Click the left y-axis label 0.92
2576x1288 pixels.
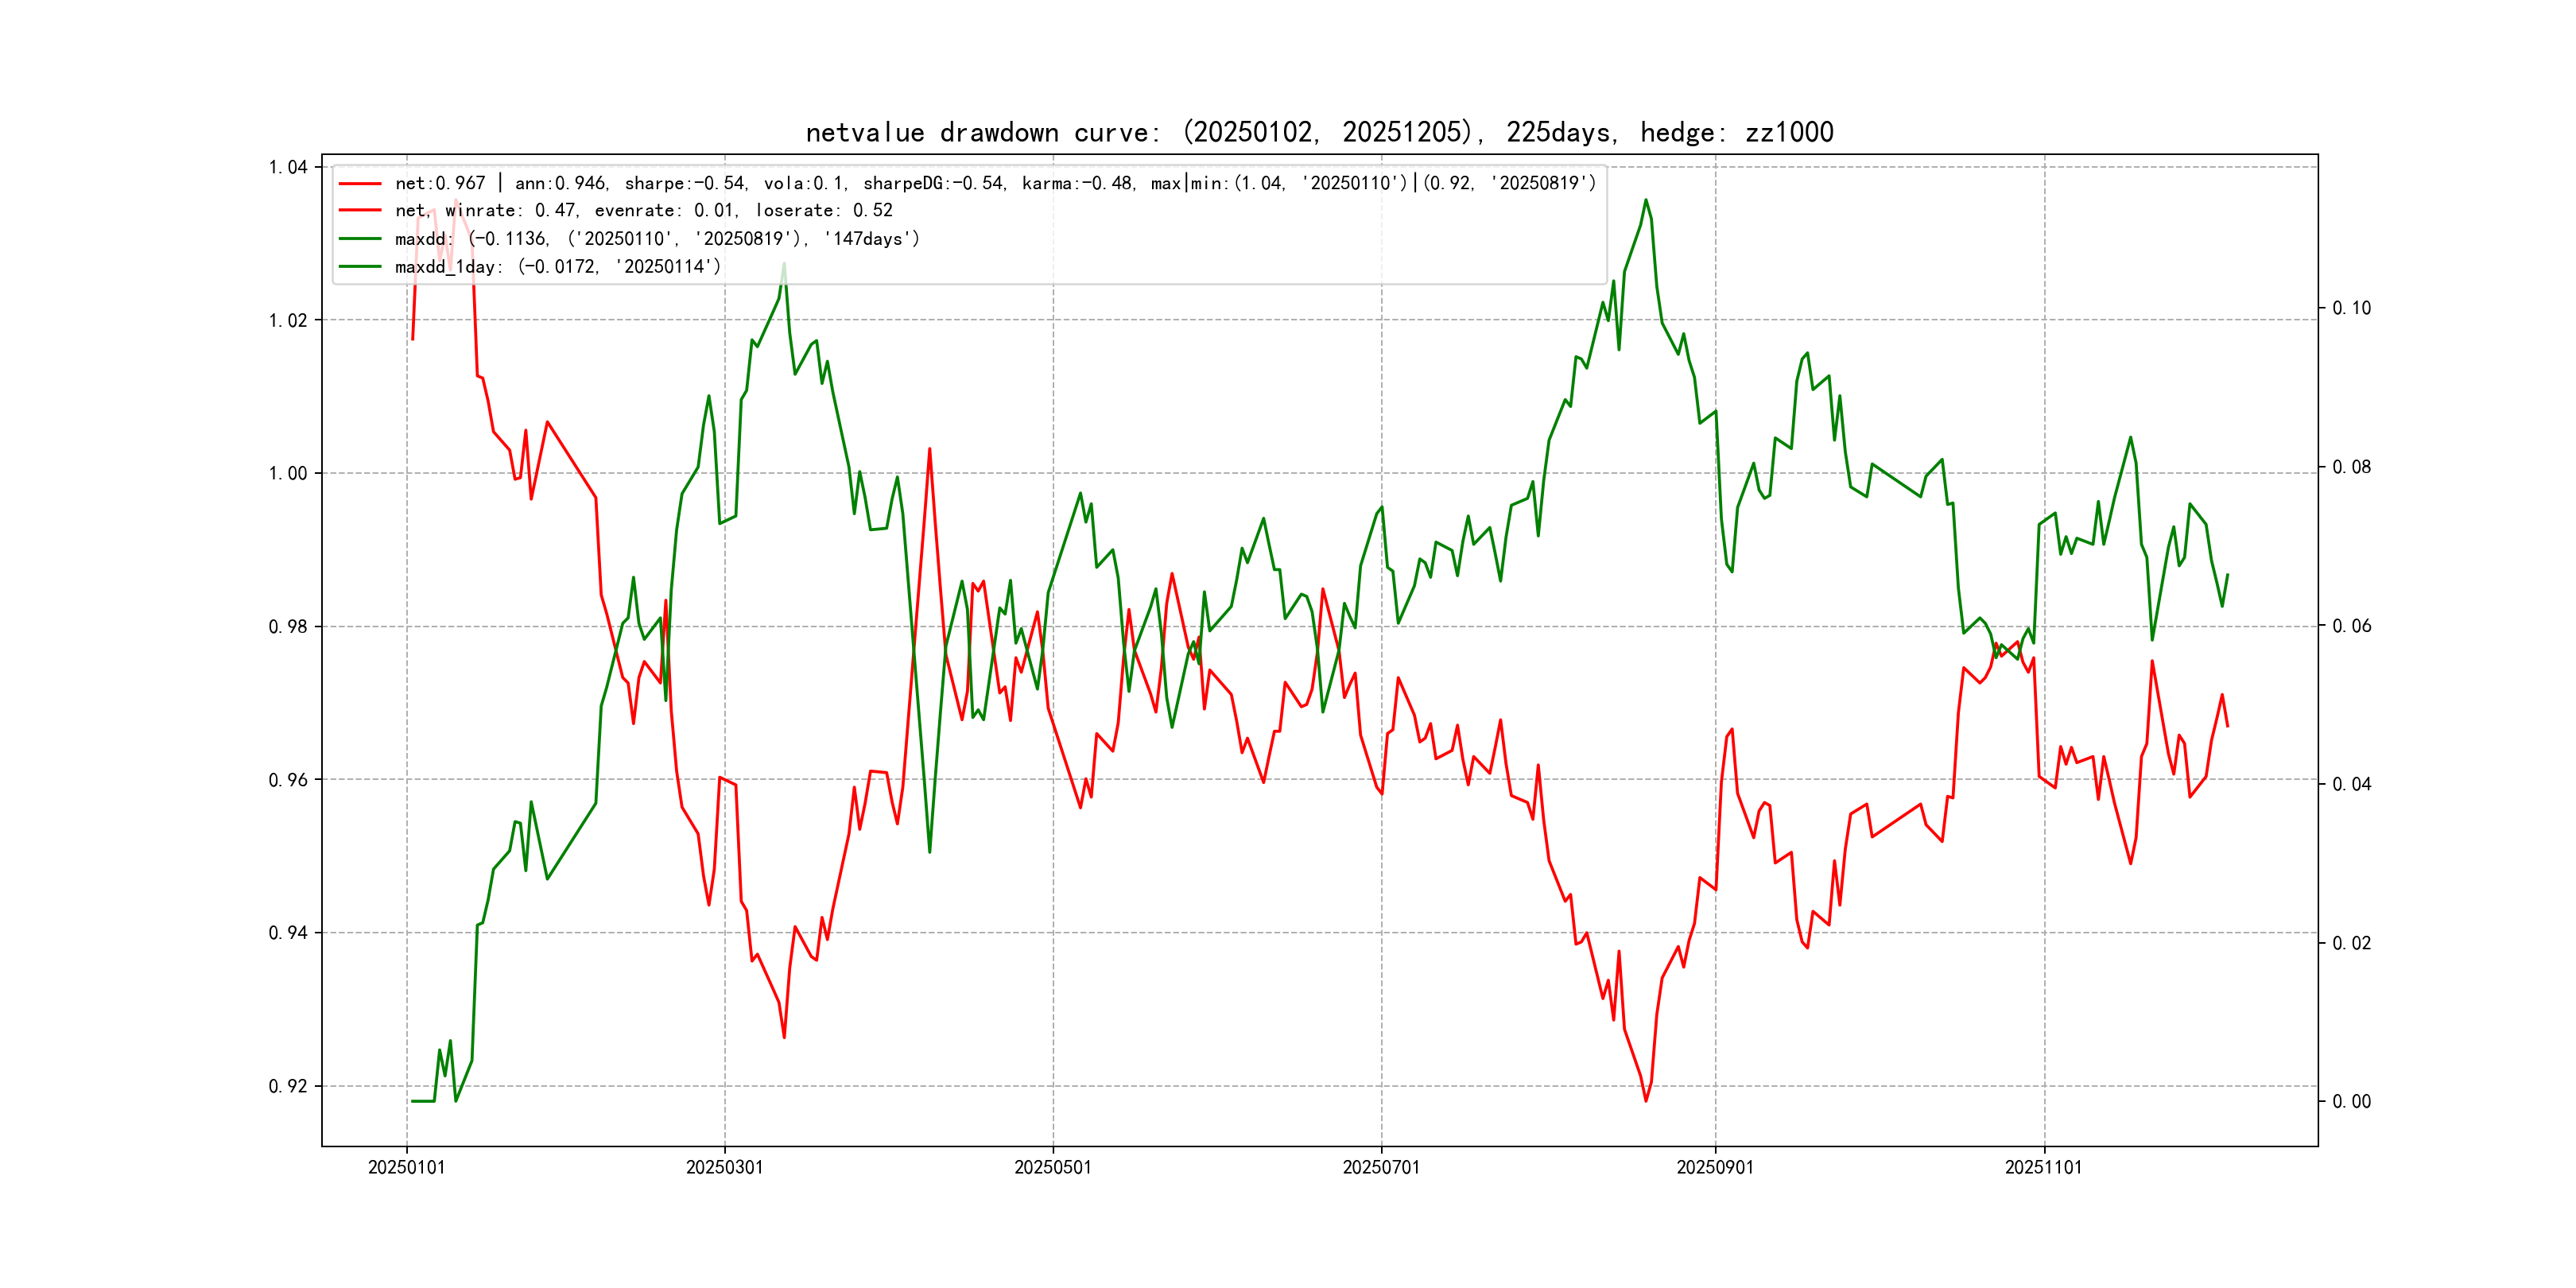[x=288, y=1087]
